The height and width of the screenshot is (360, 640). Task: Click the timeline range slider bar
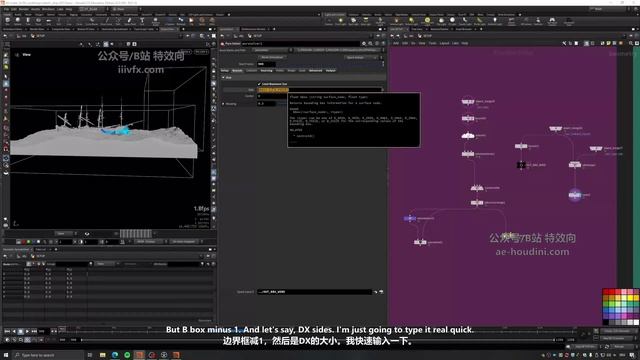coord(317,340)
